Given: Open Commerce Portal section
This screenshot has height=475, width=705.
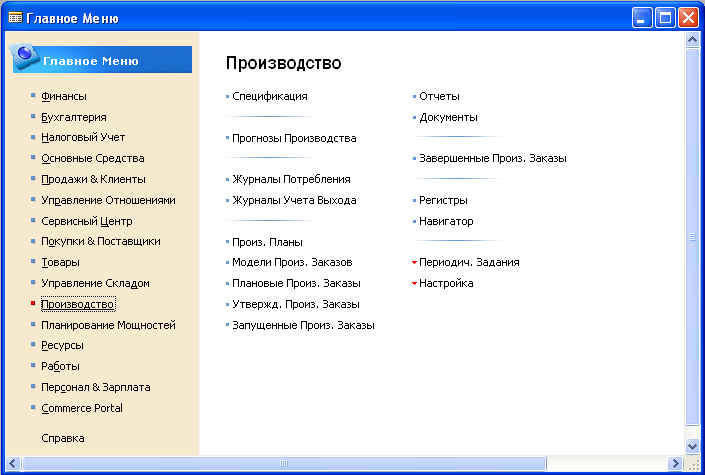Looking at the screenshot, I should pos(82,408).
